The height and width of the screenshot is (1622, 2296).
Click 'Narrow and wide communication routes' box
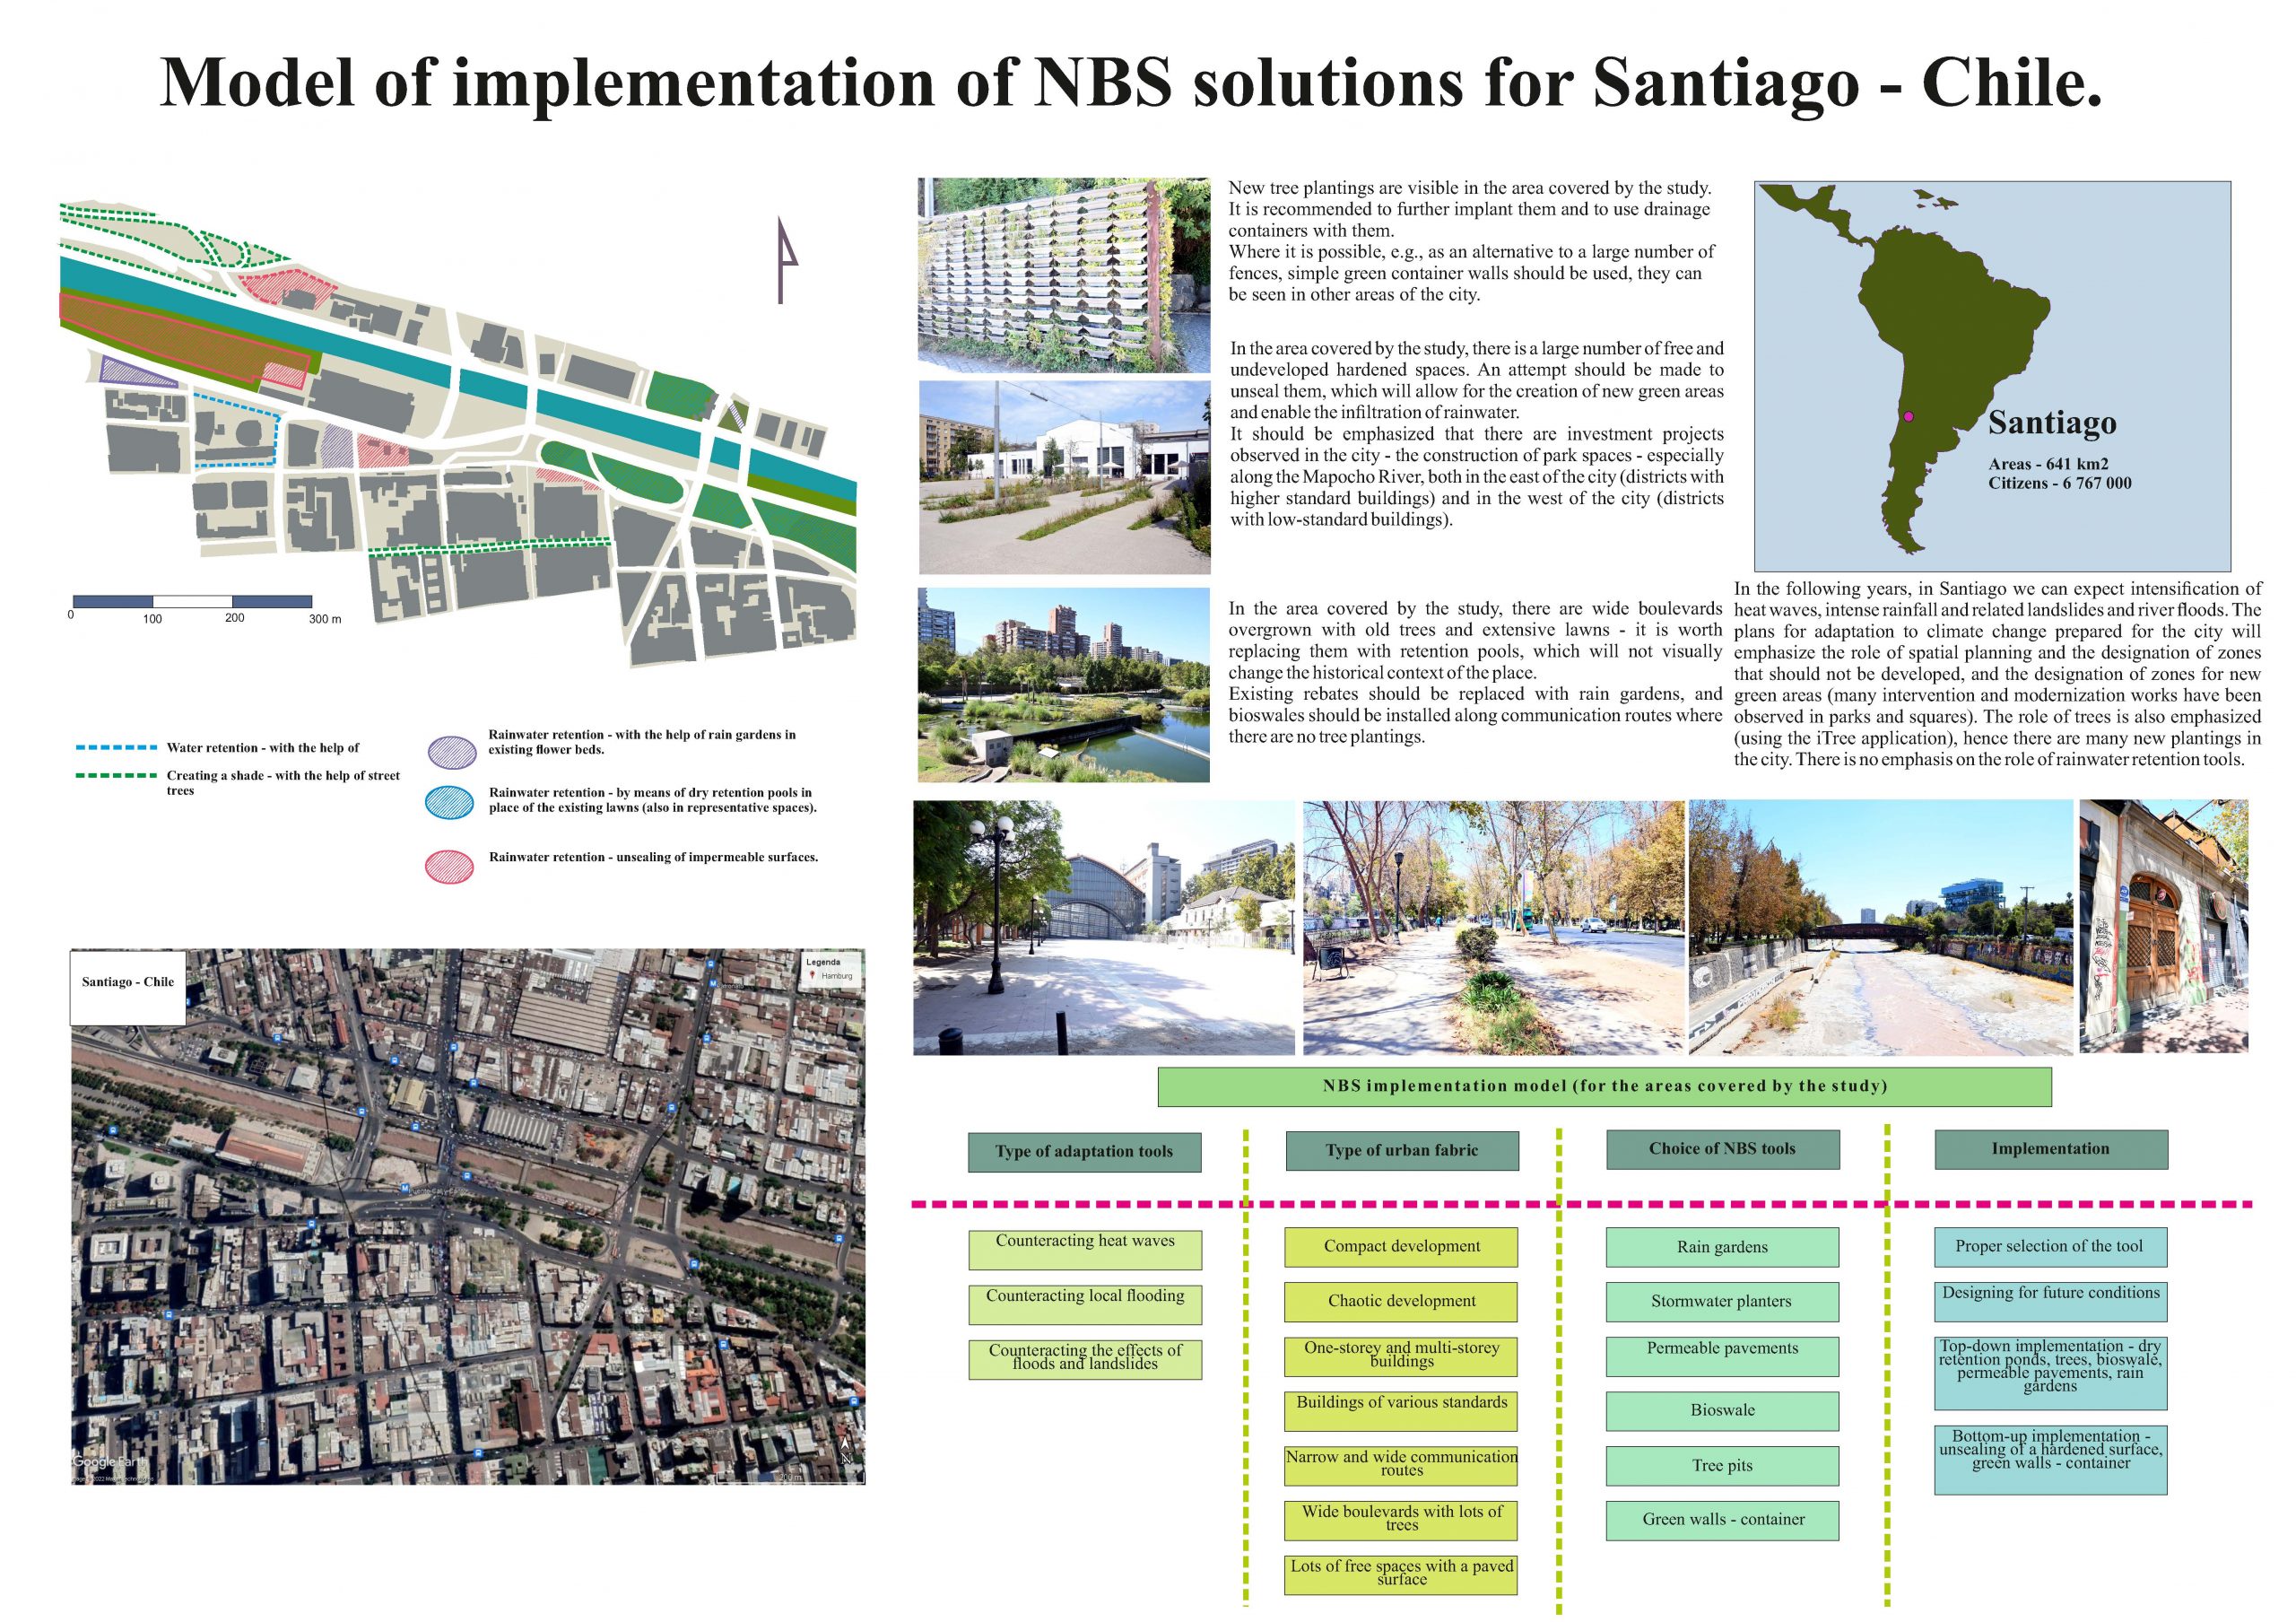click(x=1401, y=1466)
